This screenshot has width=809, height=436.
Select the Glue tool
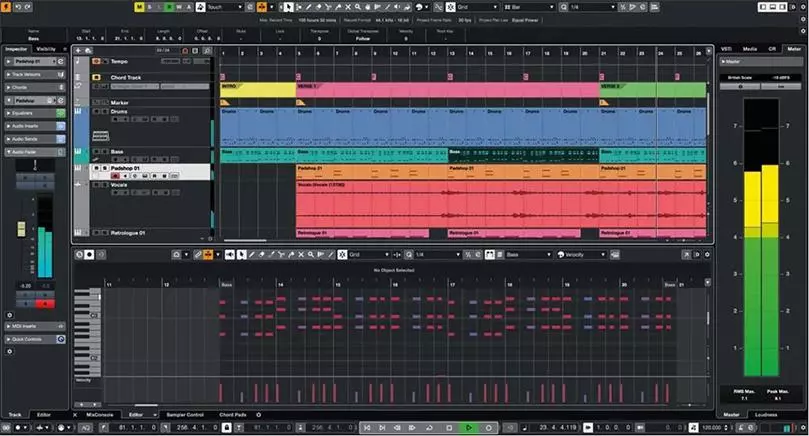[x=338, y=7]
